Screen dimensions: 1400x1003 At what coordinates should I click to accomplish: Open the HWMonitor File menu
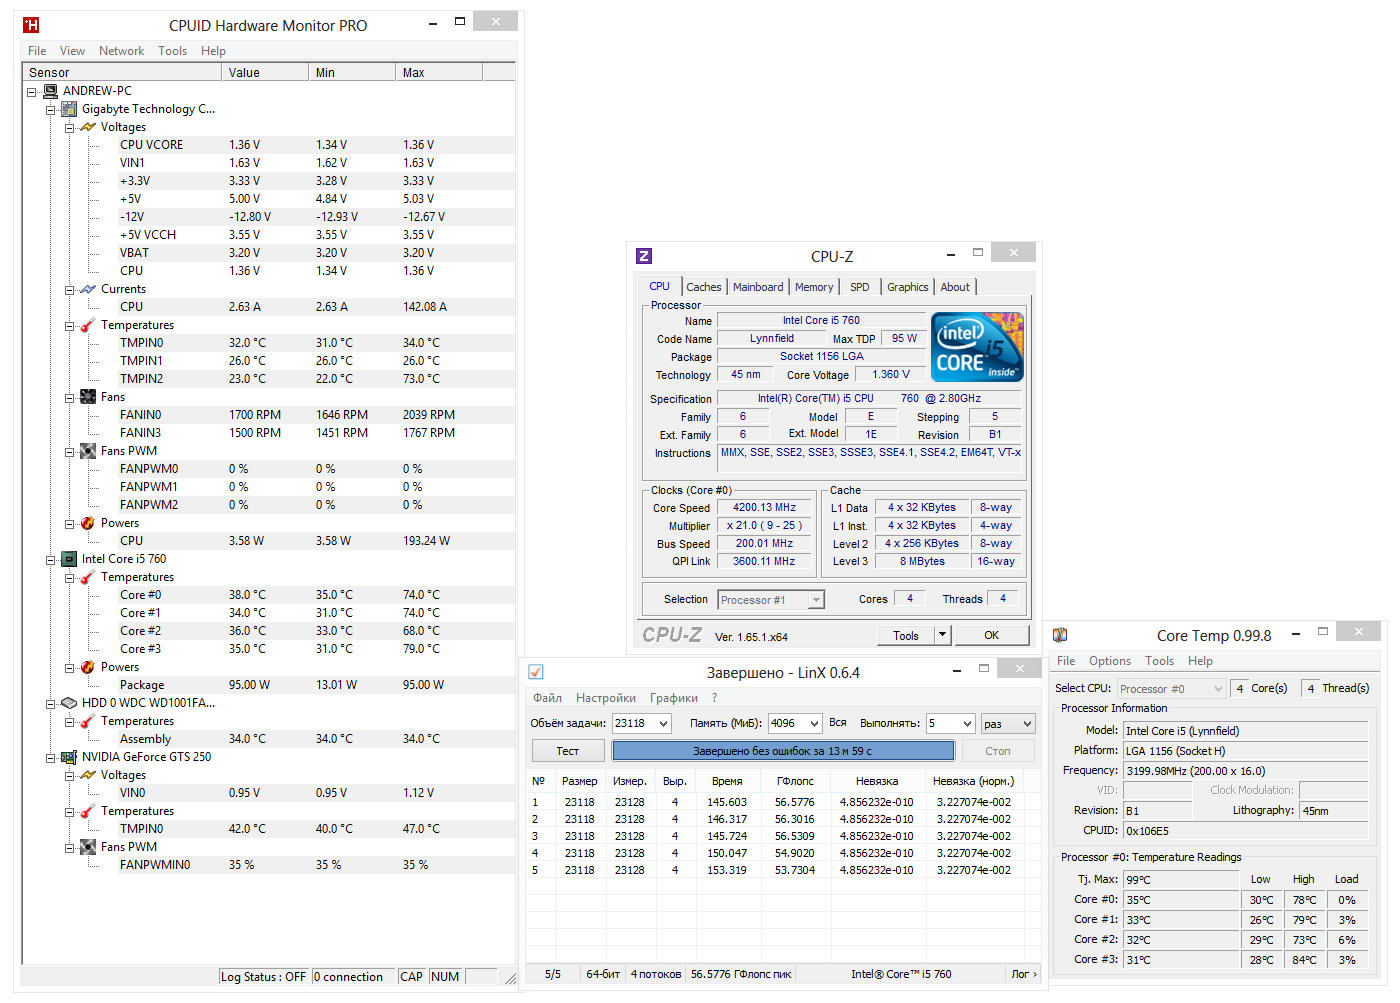(37, 51)
